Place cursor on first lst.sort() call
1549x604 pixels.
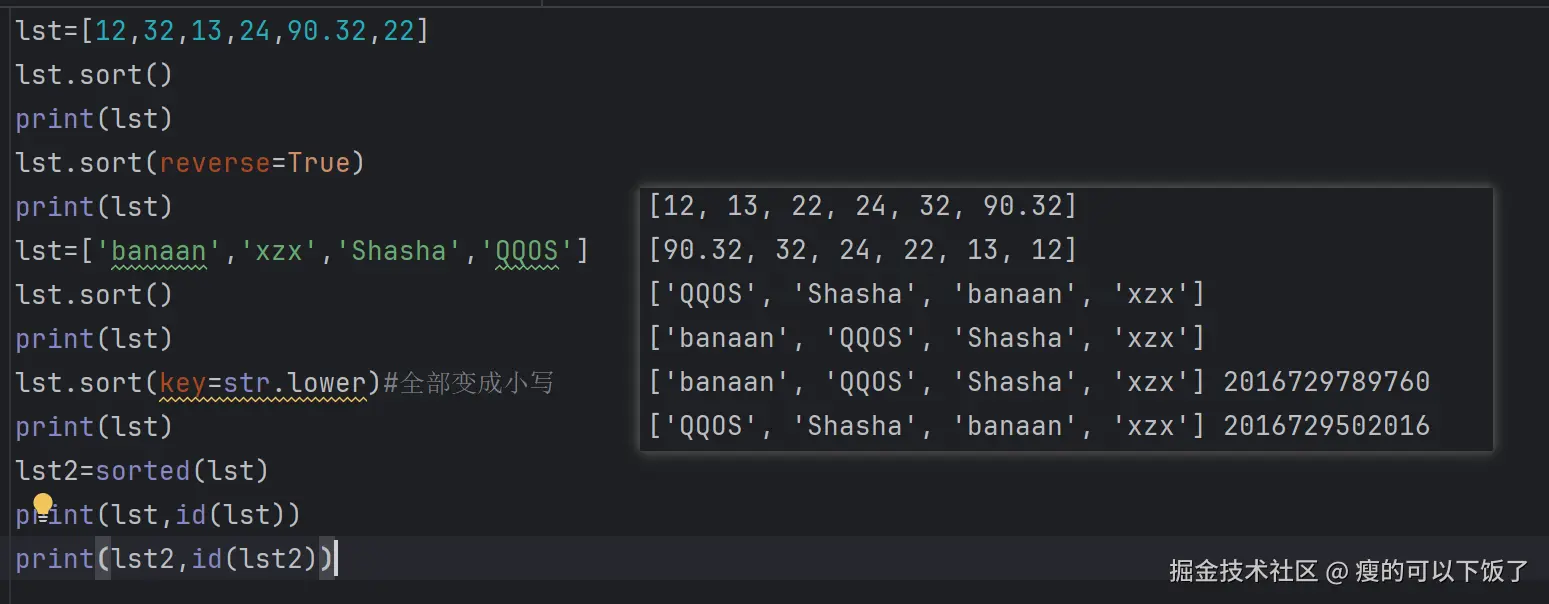[94, 75]
